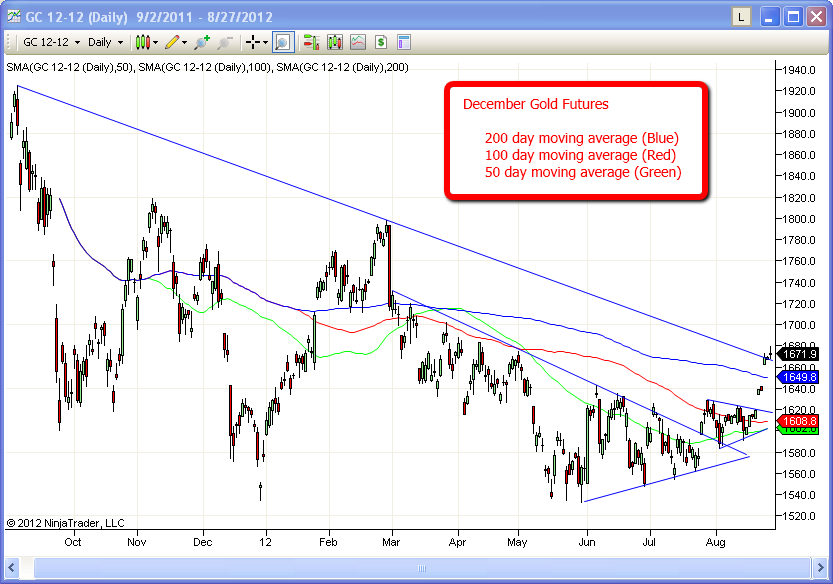Click the greyed zoom out magnifier icon
The width and height of the screenshot is (833, 584).
pos(225,42)
